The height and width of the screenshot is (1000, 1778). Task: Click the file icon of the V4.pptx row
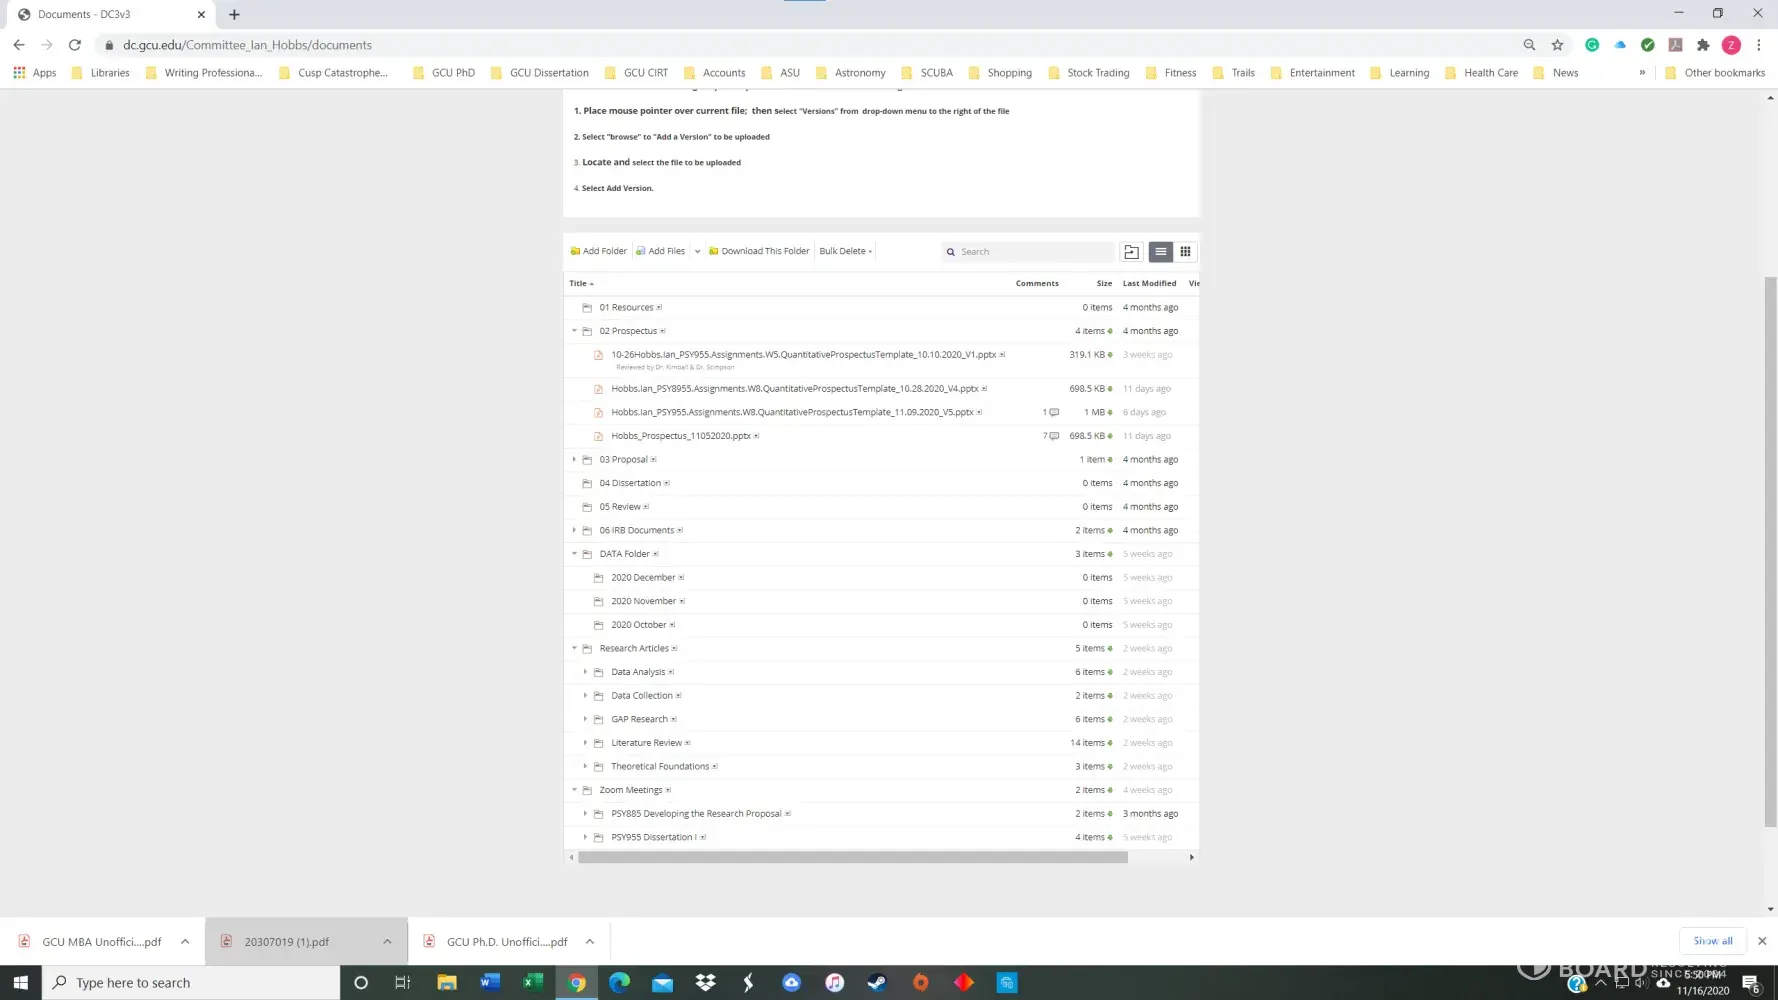598,389
